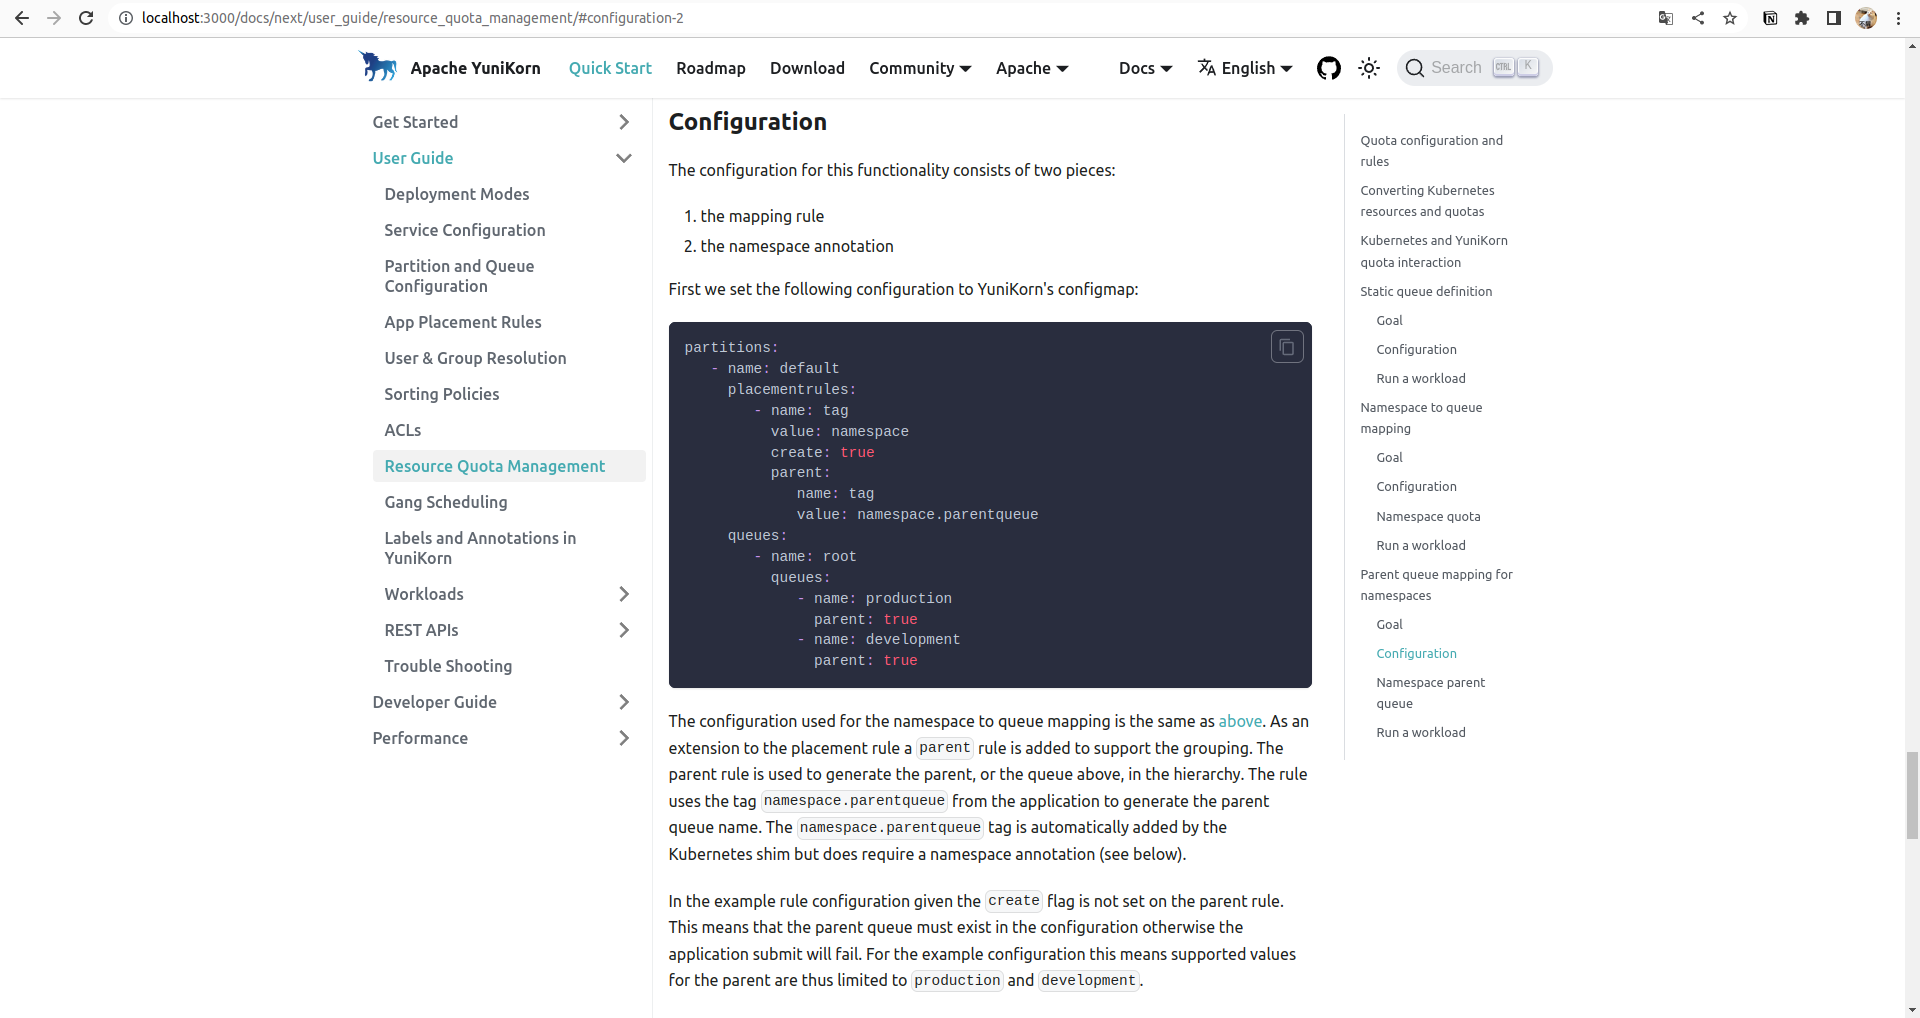Image resolution: width=1920 pixels, height=1018 pixels.
Task: Go back in browser history
Action: point(22,18)
